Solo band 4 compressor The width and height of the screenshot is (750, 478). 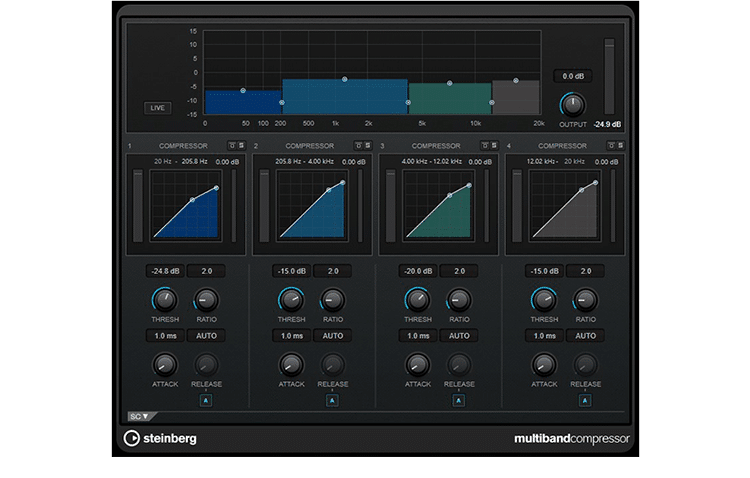click(x=620, y=145)
